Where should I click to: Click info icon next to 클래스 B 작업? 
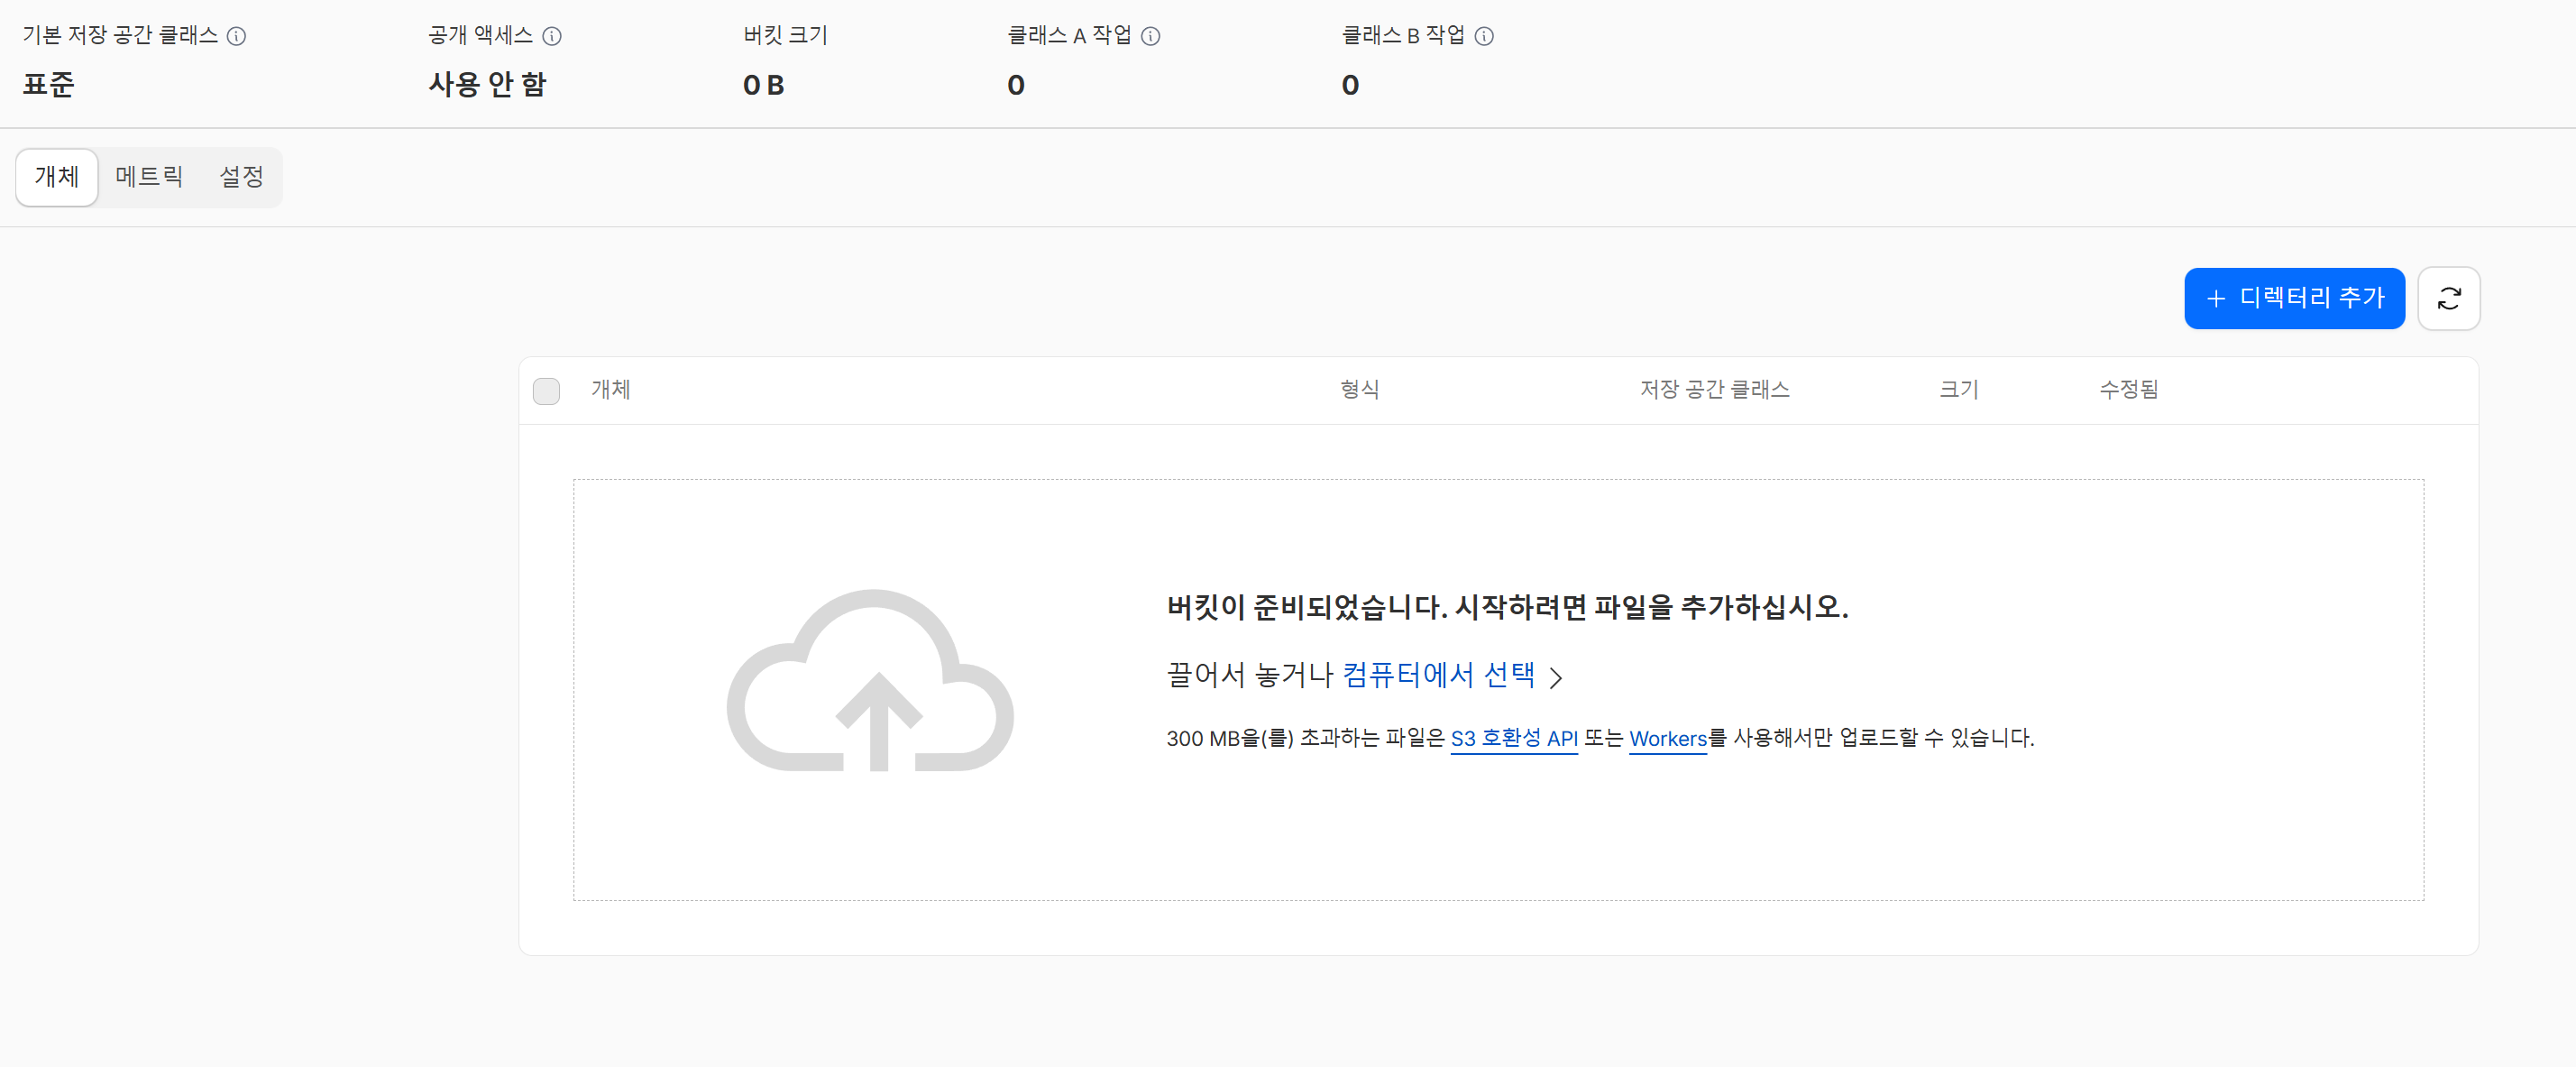pos(1484,36)
